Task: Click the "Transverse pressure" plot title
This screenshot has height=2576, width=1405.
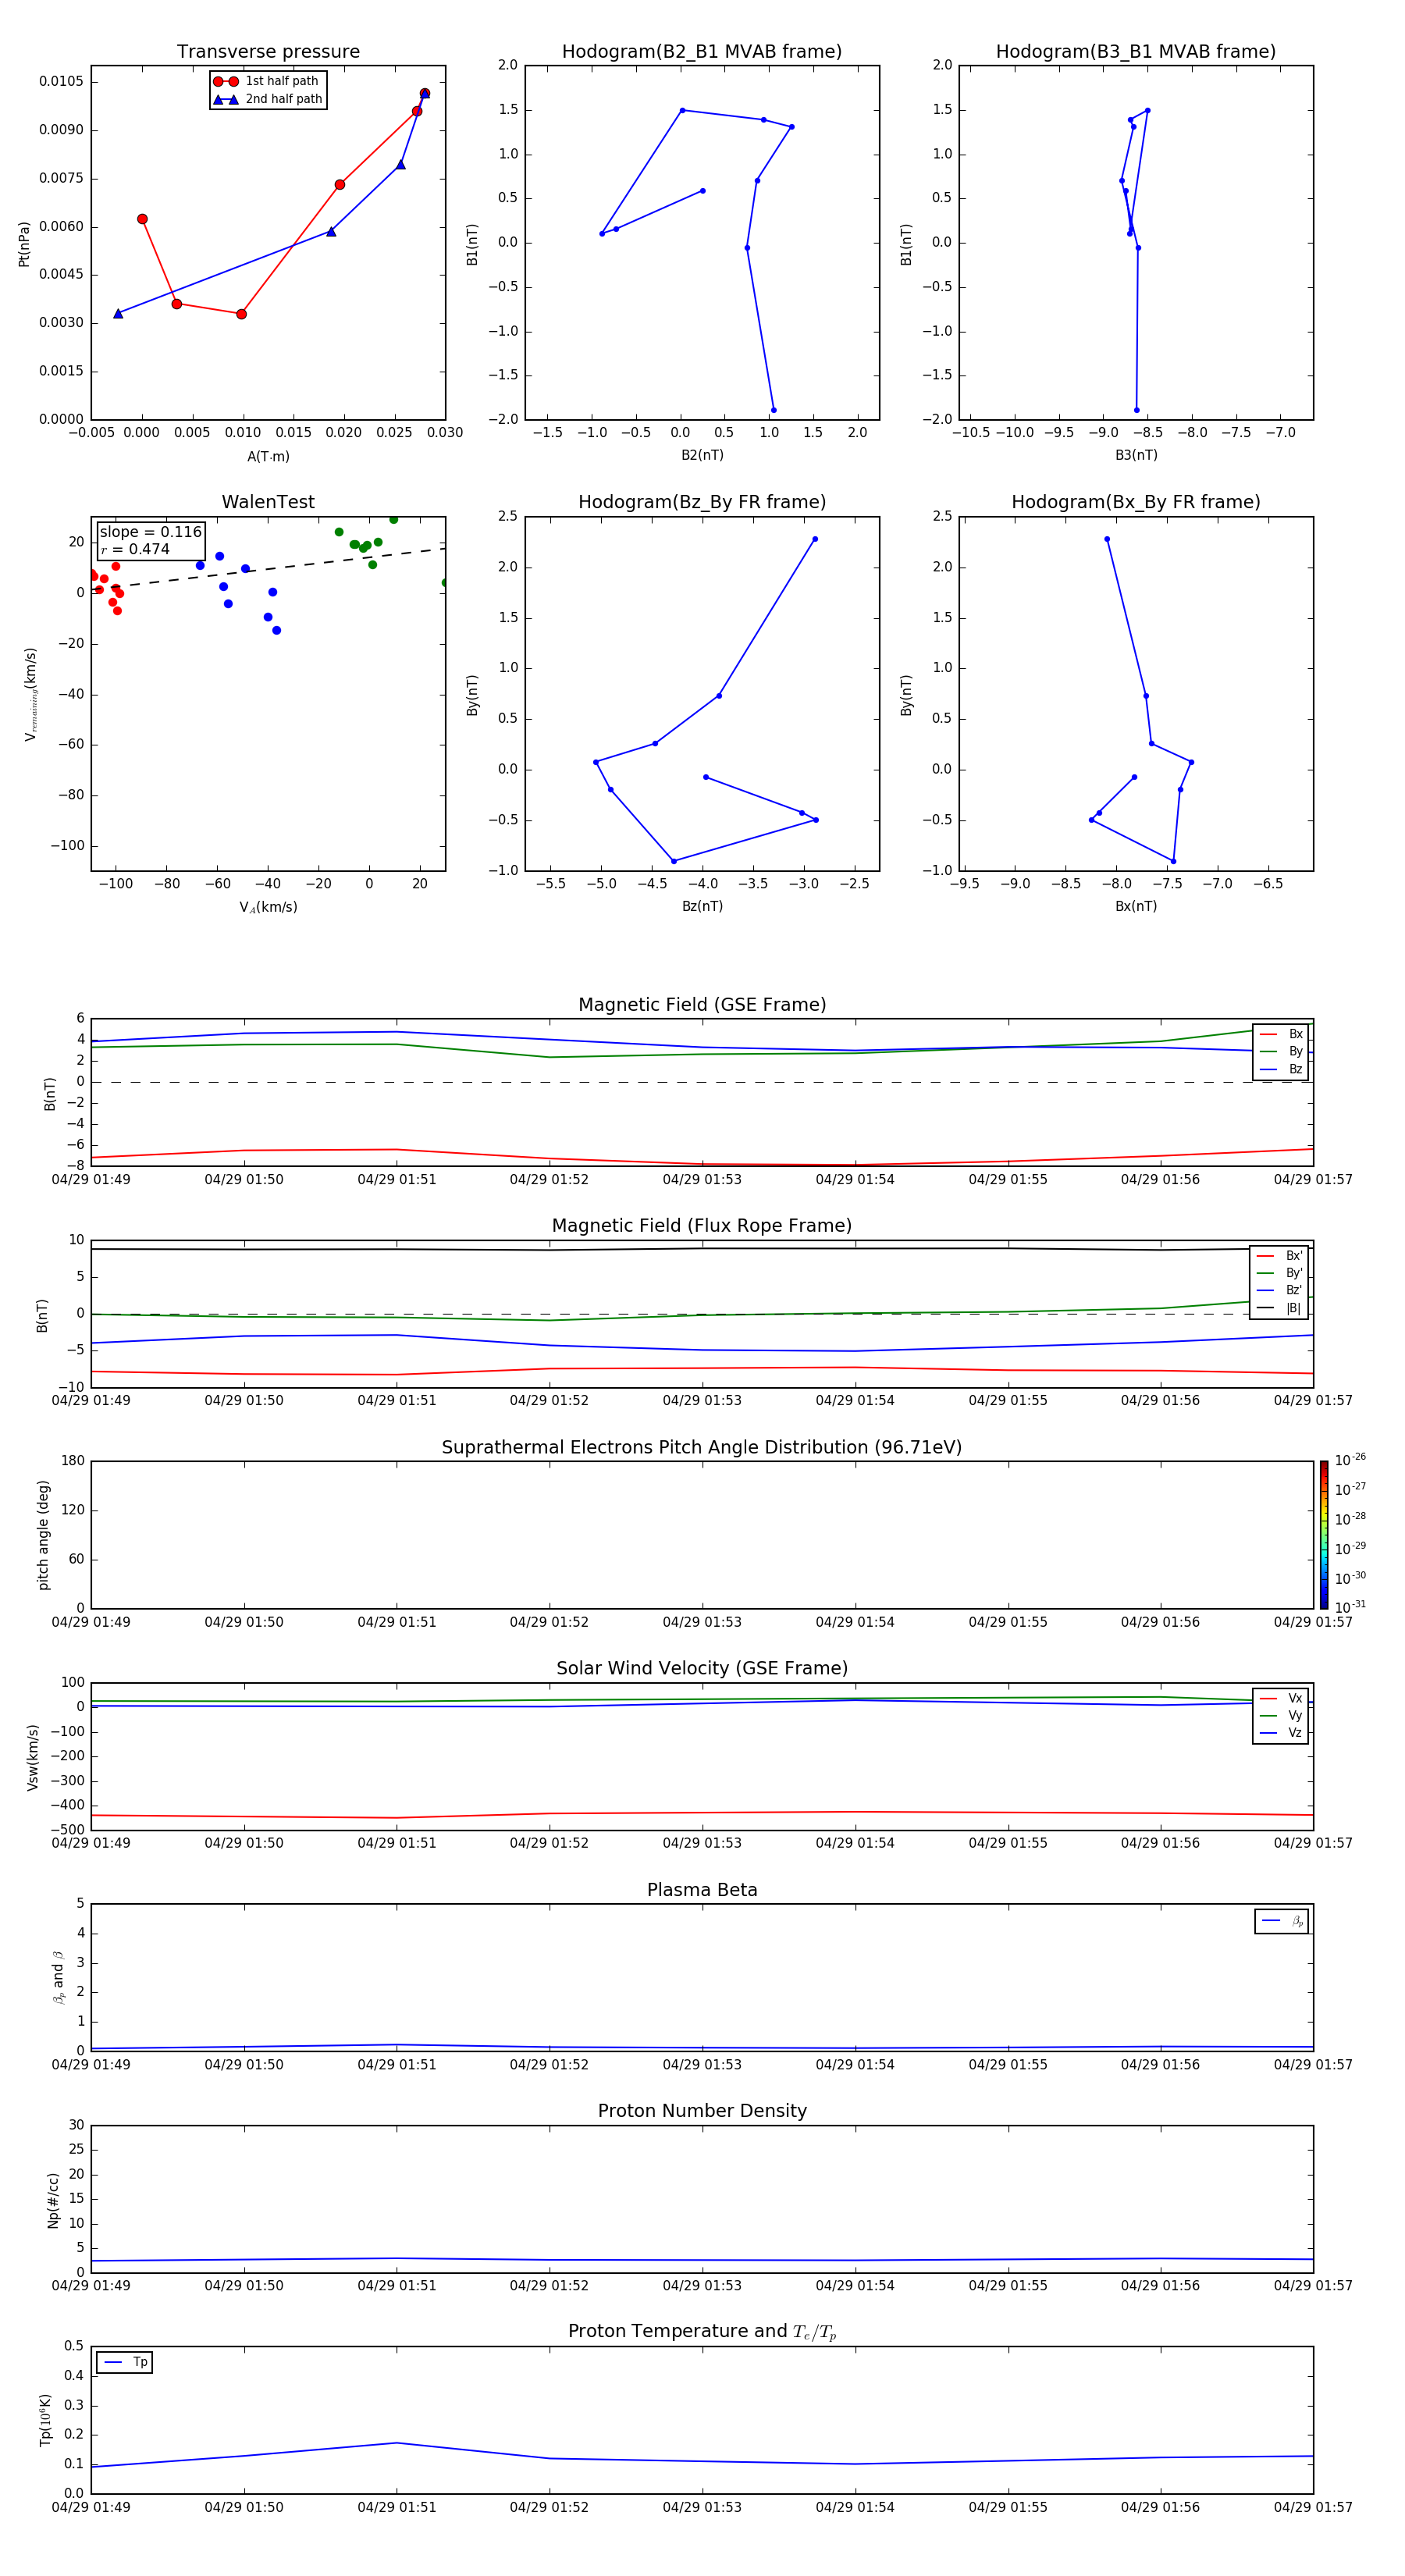Action: pyautogui.click(x=268, y=52)
